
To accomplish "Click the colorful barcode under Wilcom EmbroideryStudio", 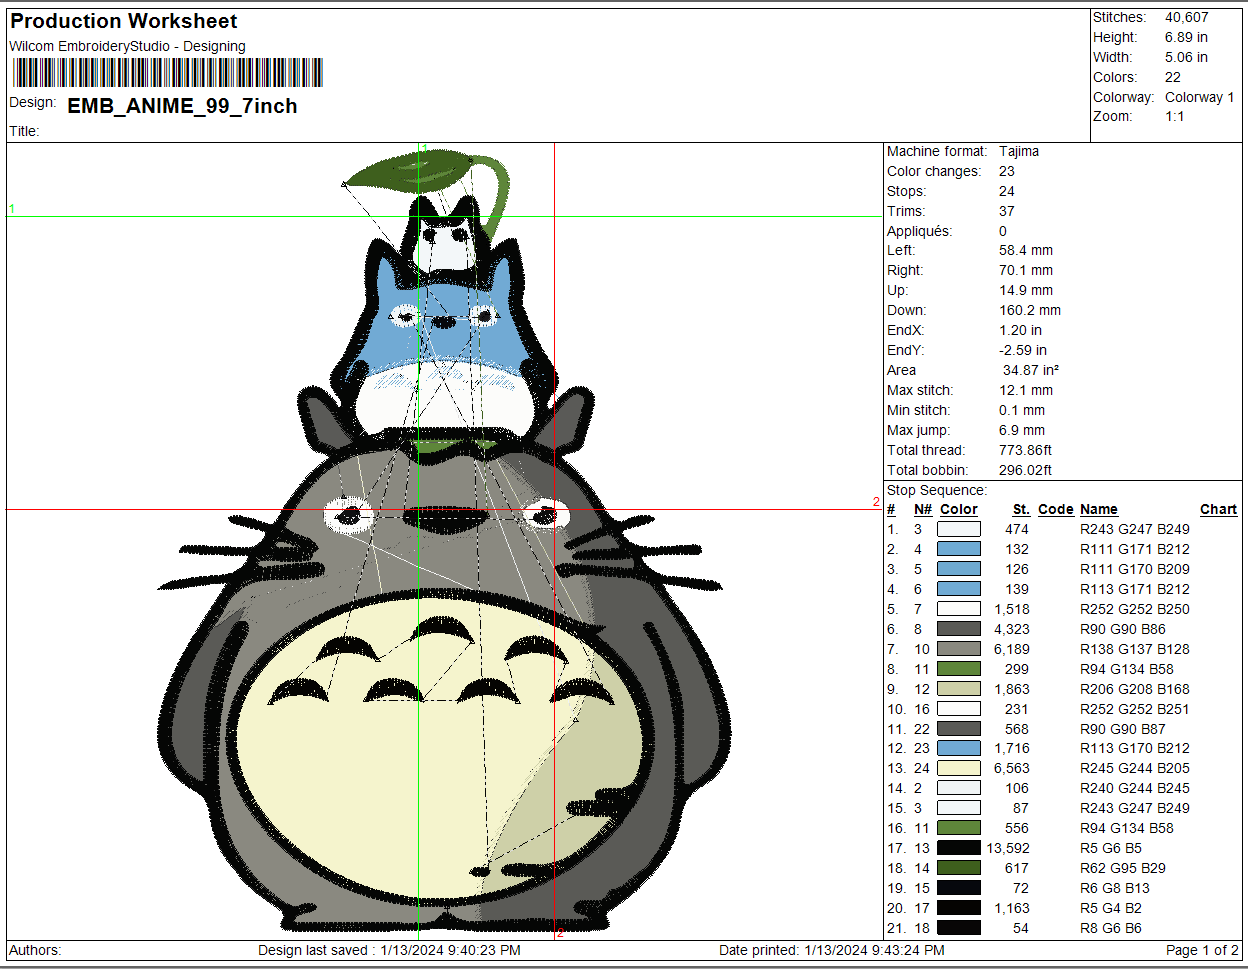I will (x=167, y=73).
